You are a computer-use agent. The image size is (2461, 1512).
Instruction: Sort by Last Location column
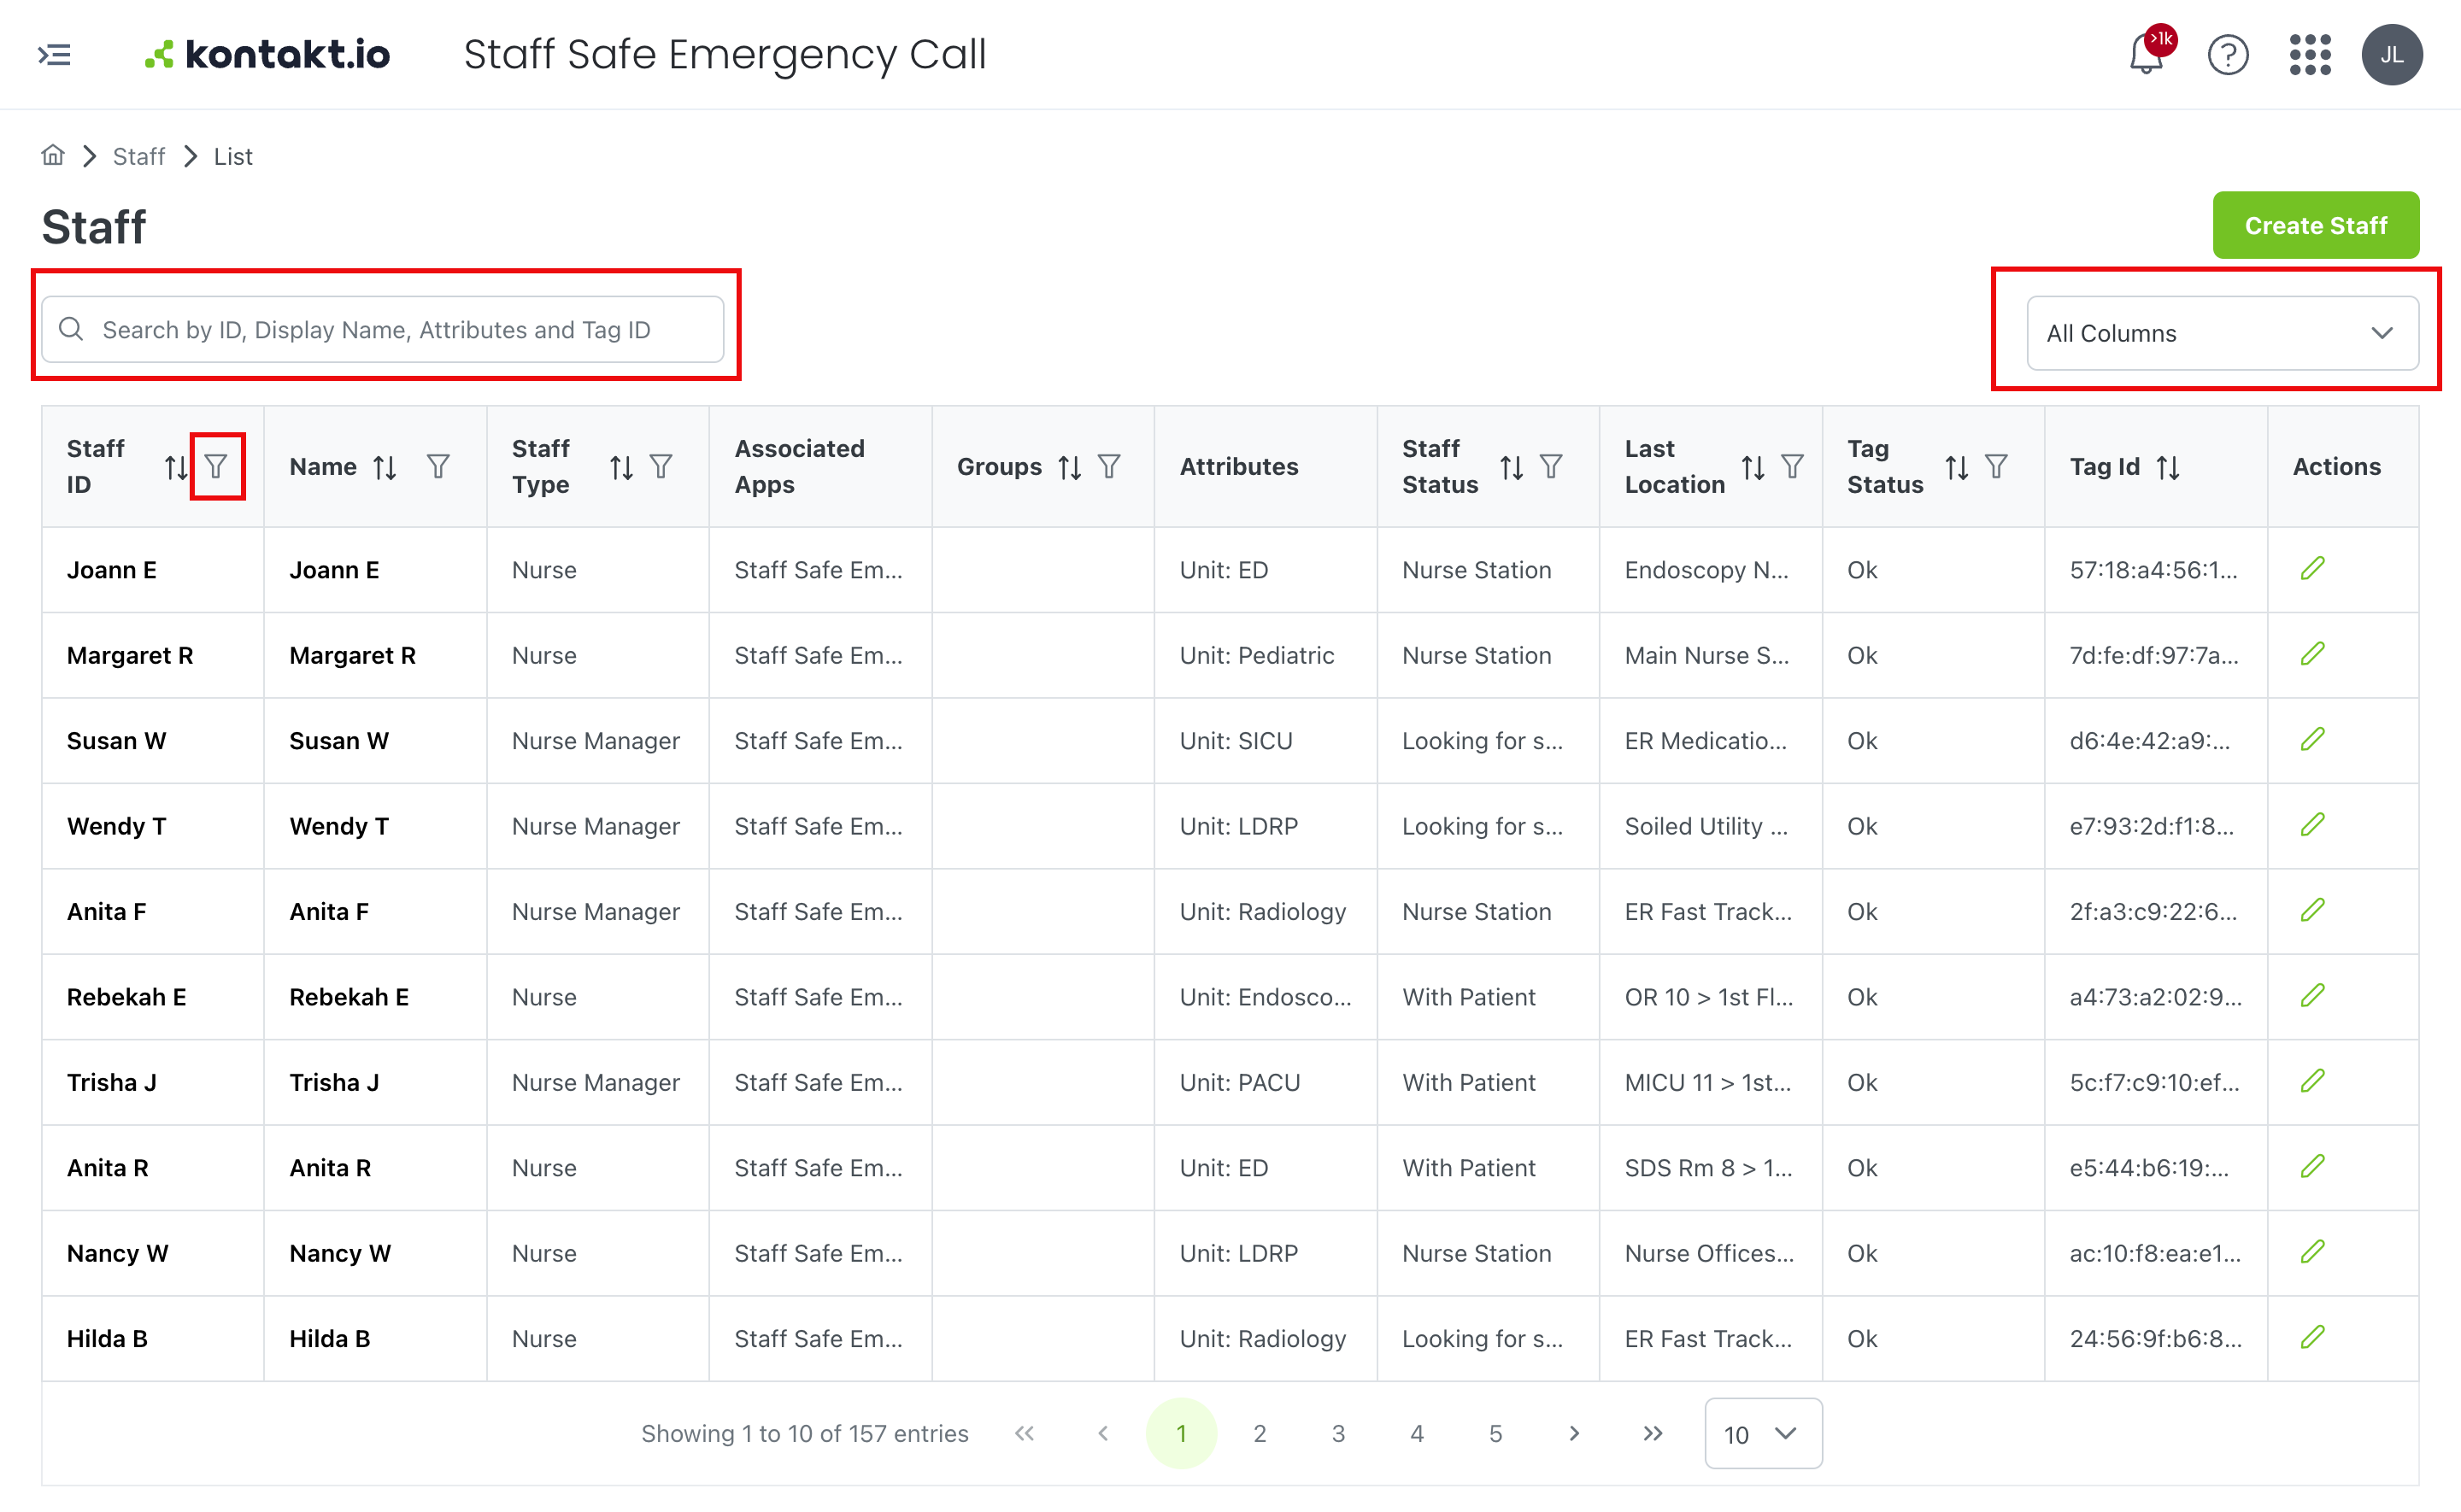[1753, 467]
